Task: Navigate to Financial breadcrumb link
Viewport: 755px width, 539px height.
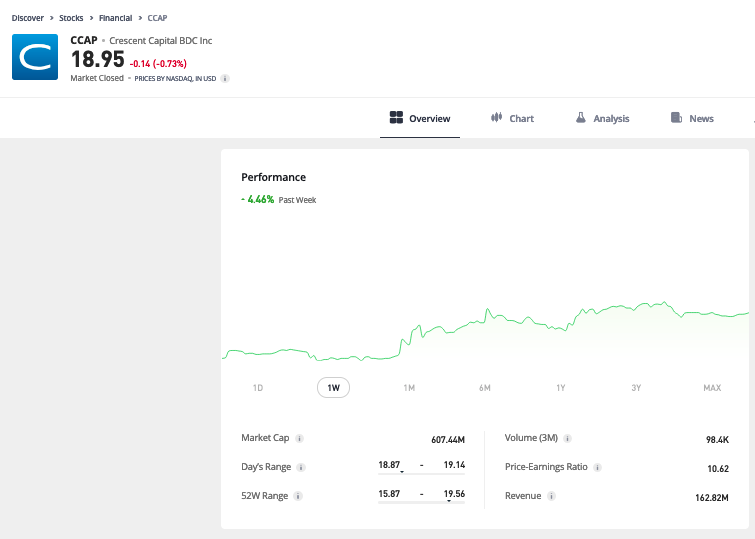Action: [x=115, y=18]
